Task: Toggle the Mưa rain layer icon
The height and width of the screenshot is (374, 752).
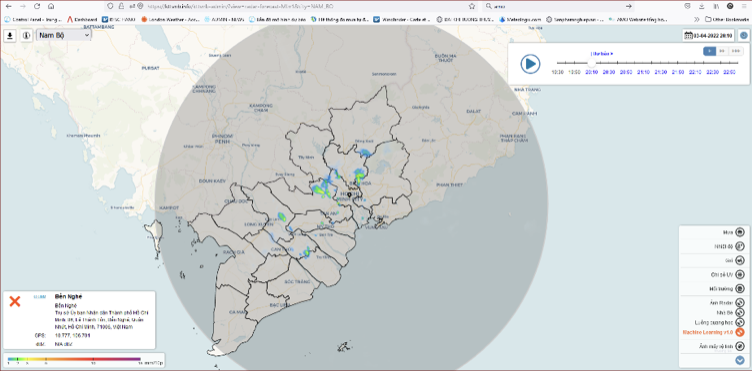Action: pos(740,233)
